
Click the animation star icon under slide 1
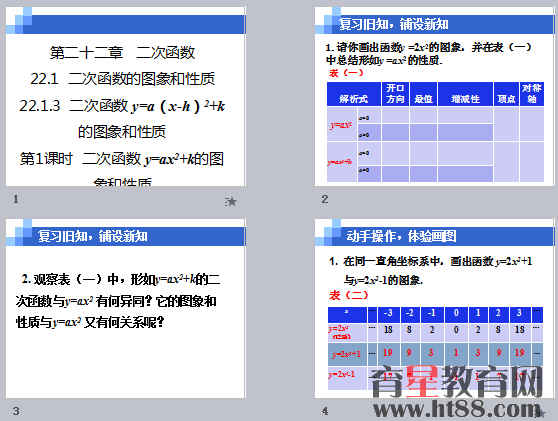click(x=231, y=202)
